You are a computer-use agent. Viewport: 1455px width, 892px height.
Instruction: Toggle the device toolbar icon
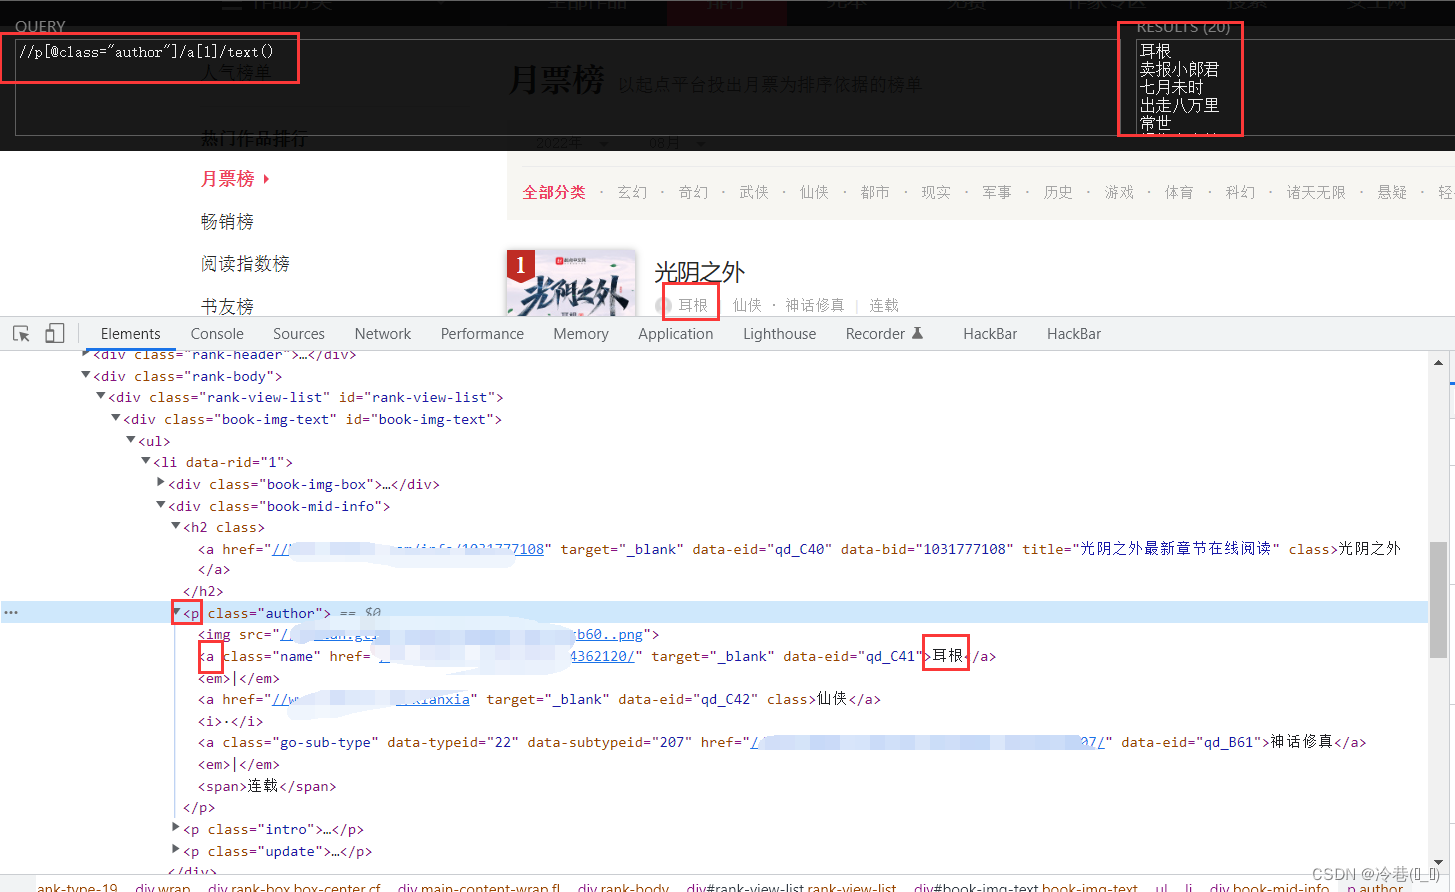point(55,334)
